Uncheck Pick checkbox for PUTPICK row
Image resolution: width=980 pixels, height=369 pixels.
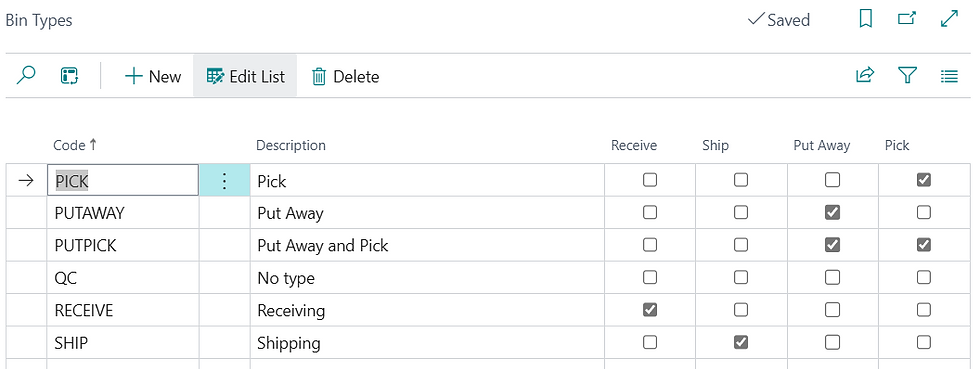coord(923,245)
